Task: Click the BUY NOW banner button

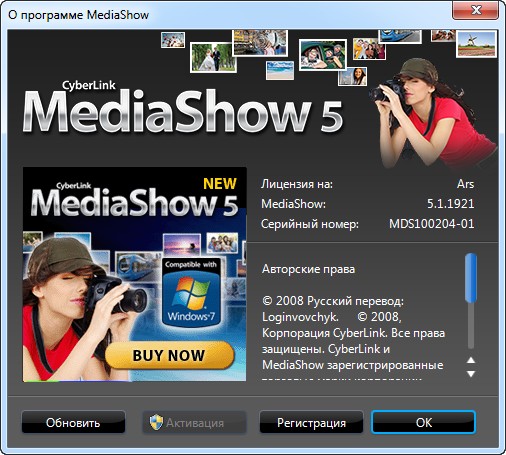Action: 169,355
